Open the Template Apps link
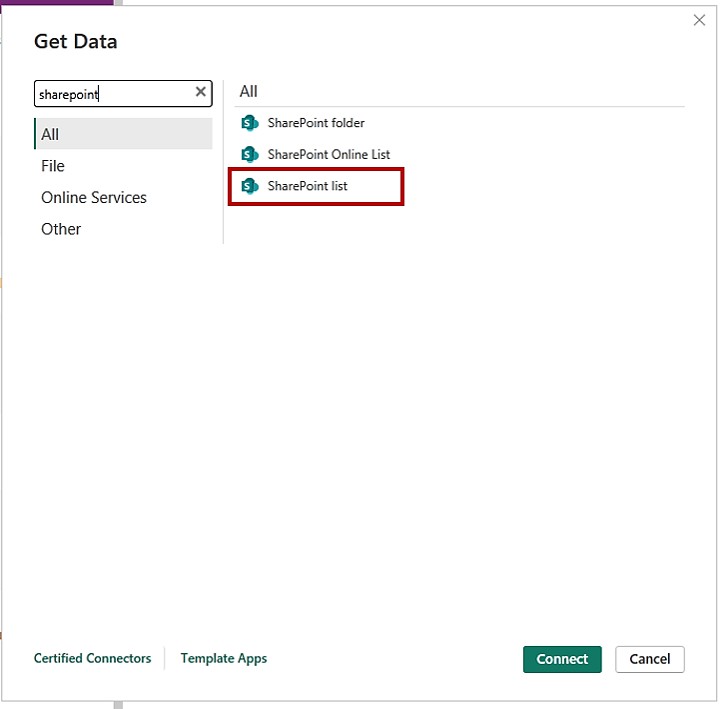Image resolution: width=720 pixels, height=709 pixels. click(224, 658)
